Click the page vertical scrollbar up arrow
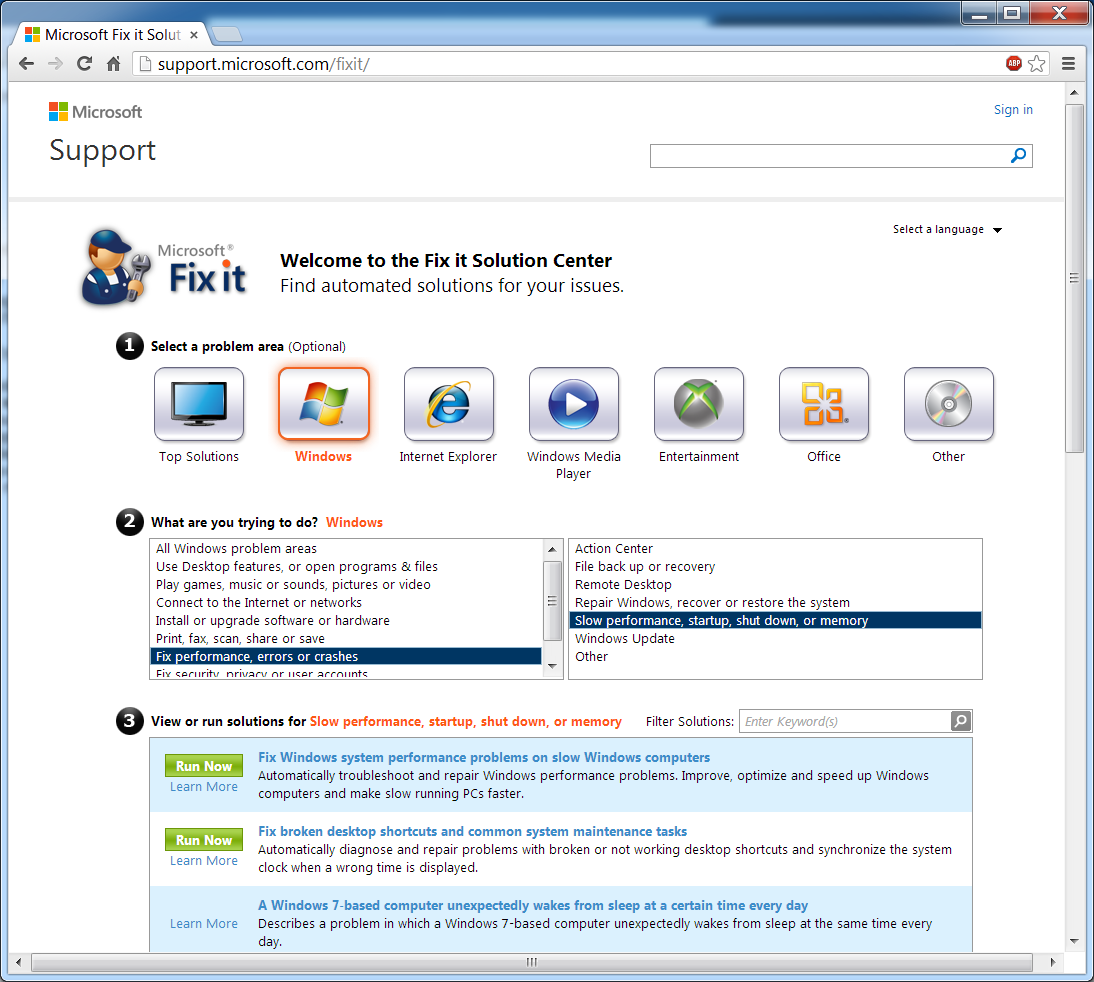Viewport: 1094px width, 982px height. coord(1074,93)
